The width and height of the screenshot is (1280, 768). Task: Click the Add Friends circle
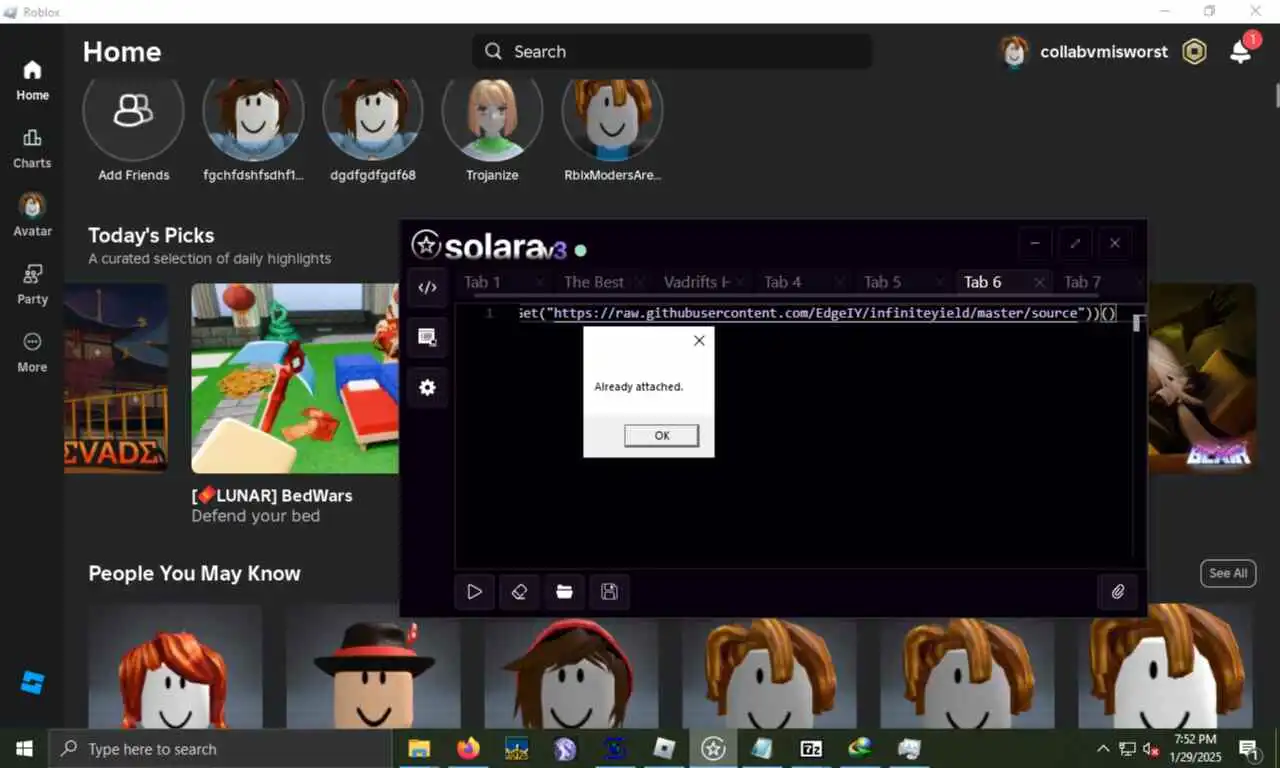133,111
